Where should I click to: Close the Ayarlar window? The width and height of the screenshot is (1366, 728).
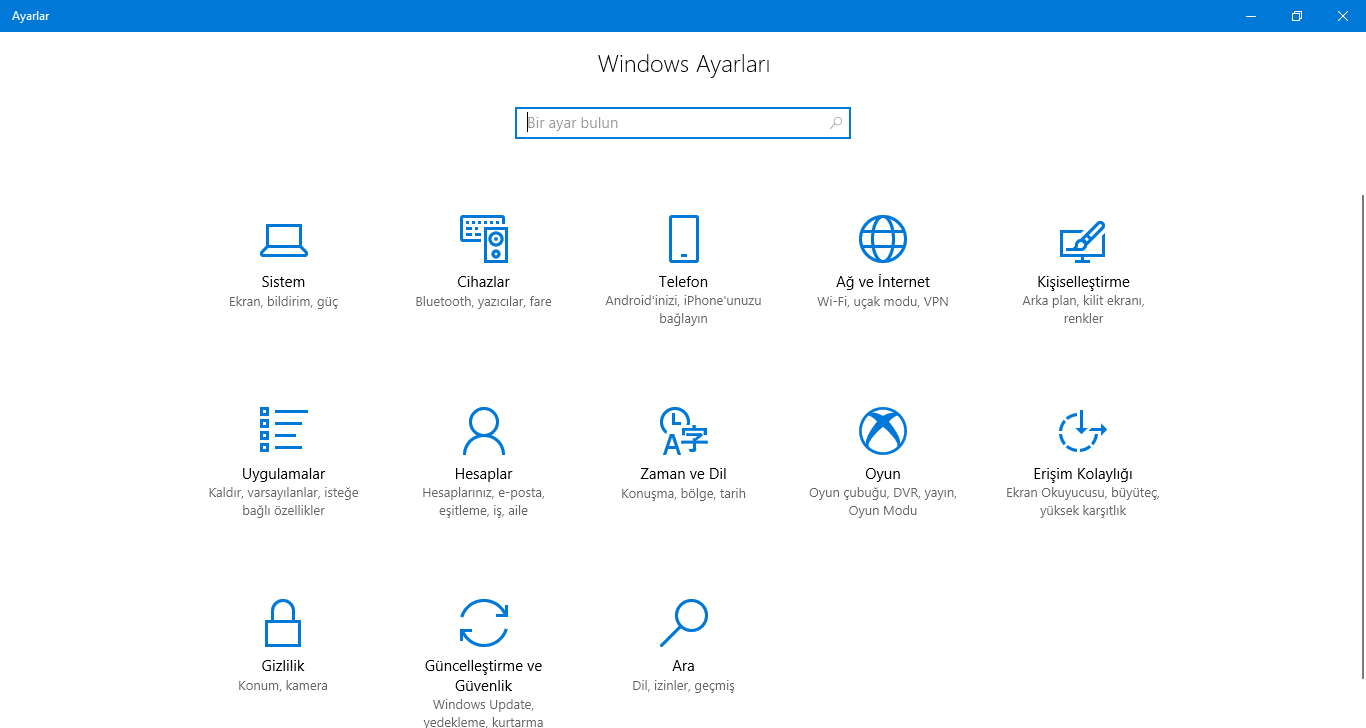(1343, 16)
